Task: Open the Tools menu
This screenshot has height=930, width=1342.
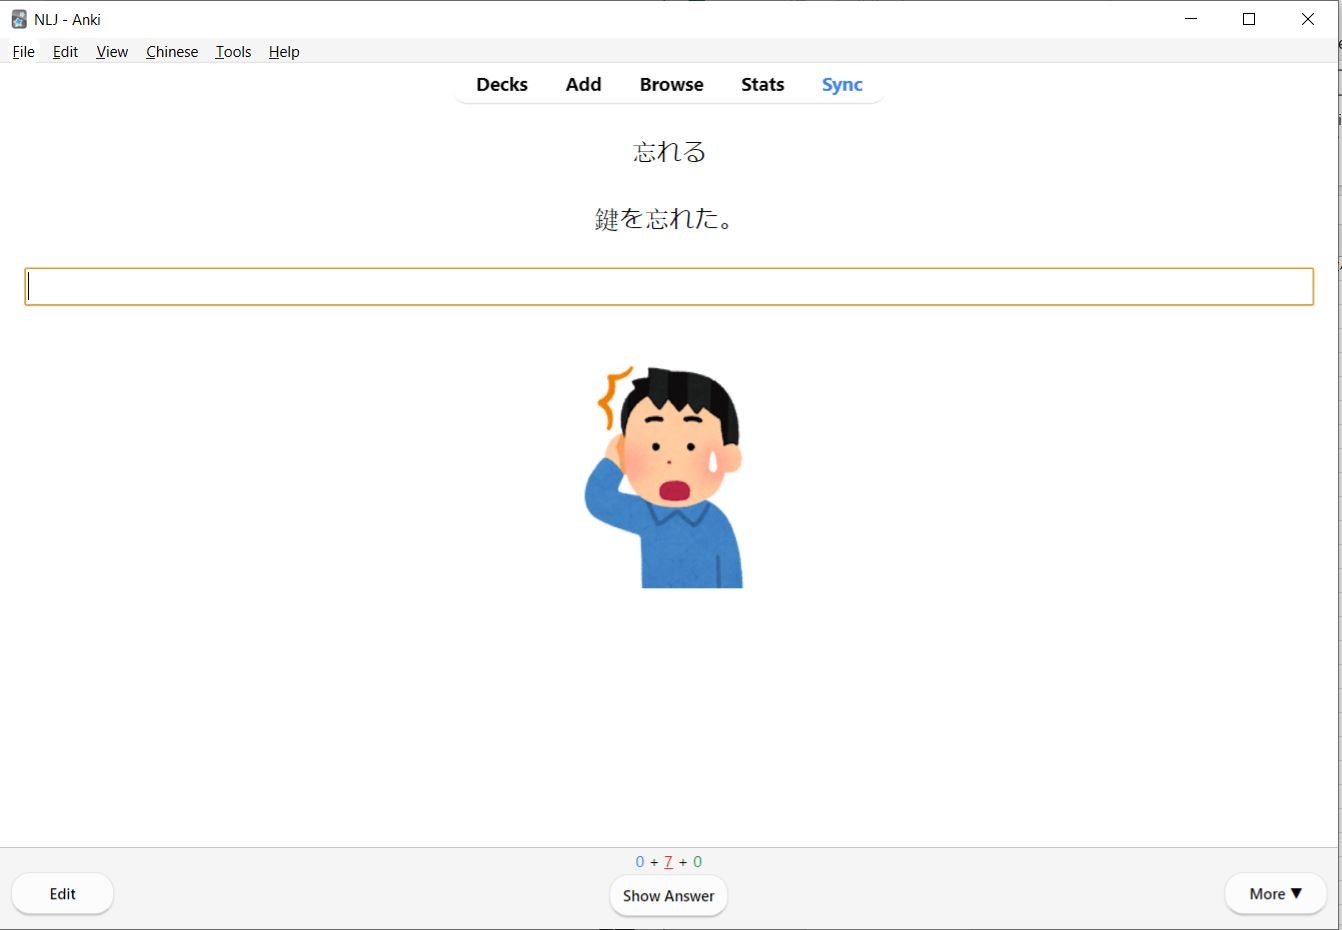Action: pyautogui.click(x=233, y=52)
